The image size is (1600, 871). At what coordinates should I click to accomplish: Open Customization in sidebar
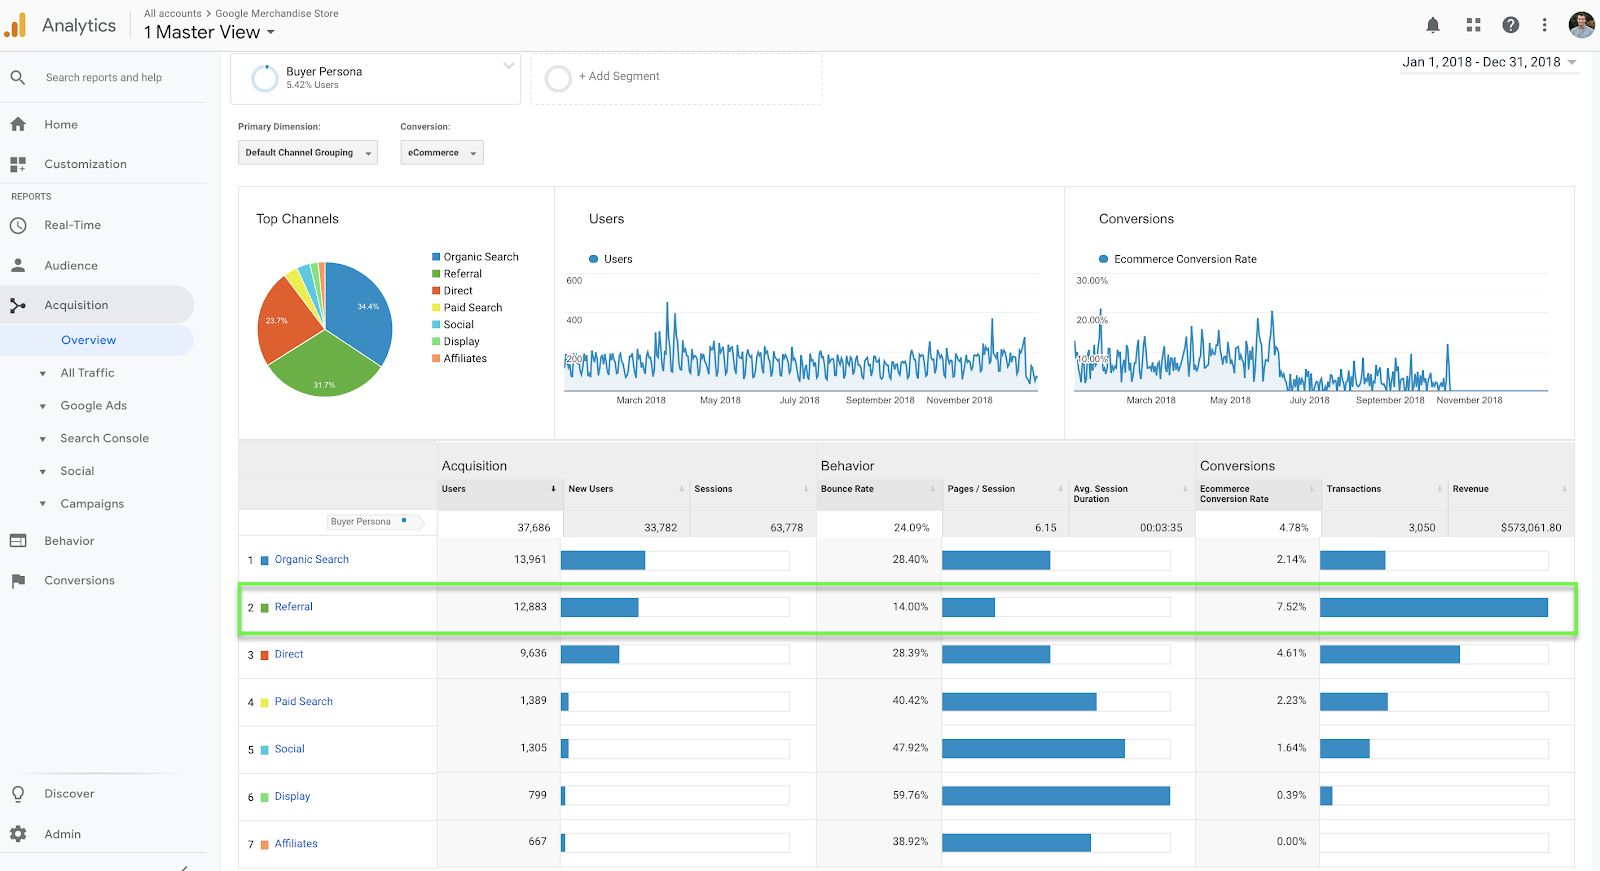click(x=85, y=164)
